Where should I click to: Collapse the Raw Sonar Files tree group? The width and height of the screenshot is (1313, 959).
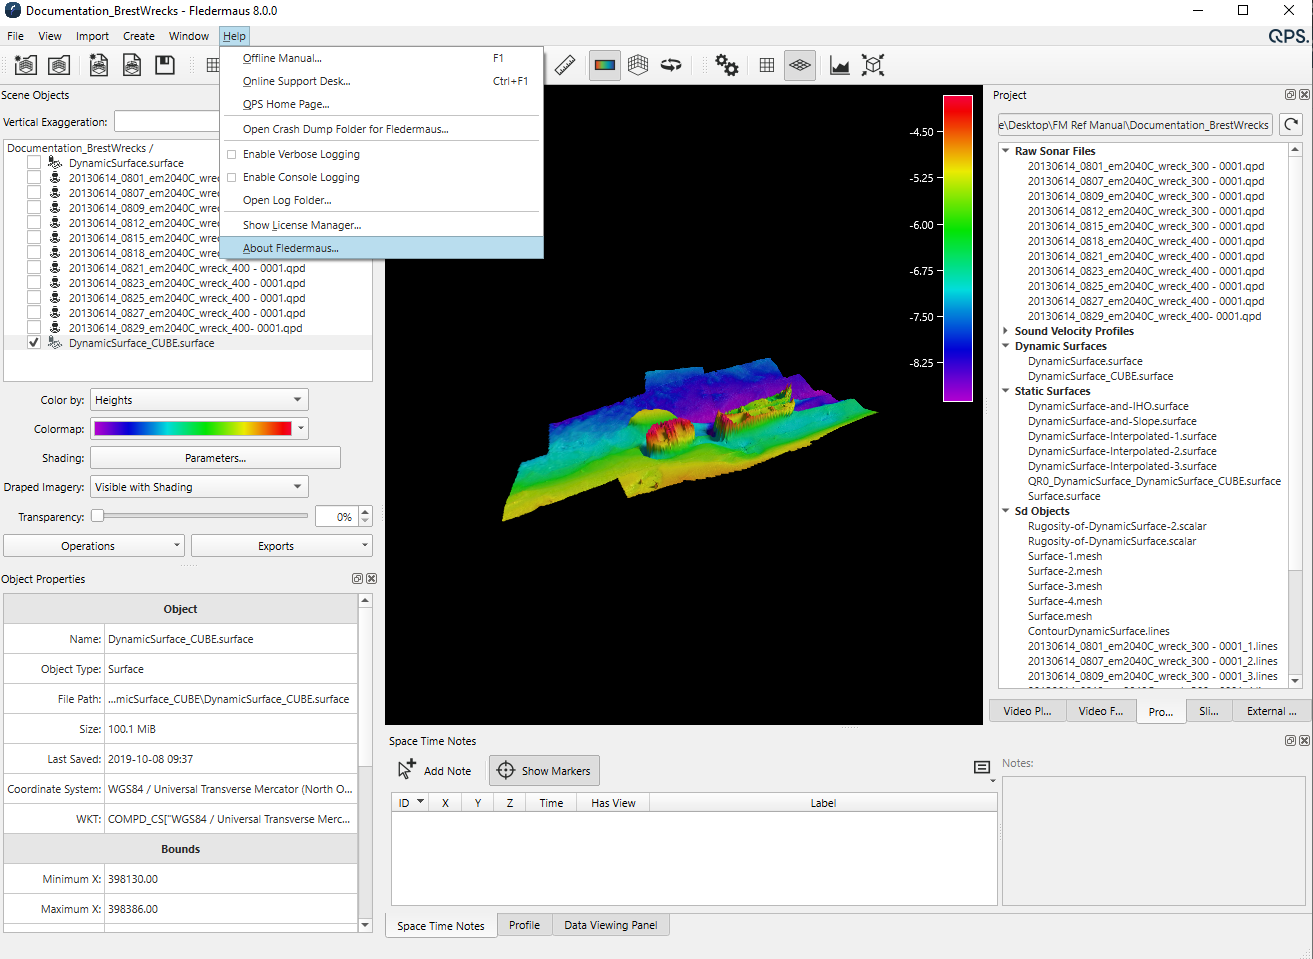coord(1005,151)
